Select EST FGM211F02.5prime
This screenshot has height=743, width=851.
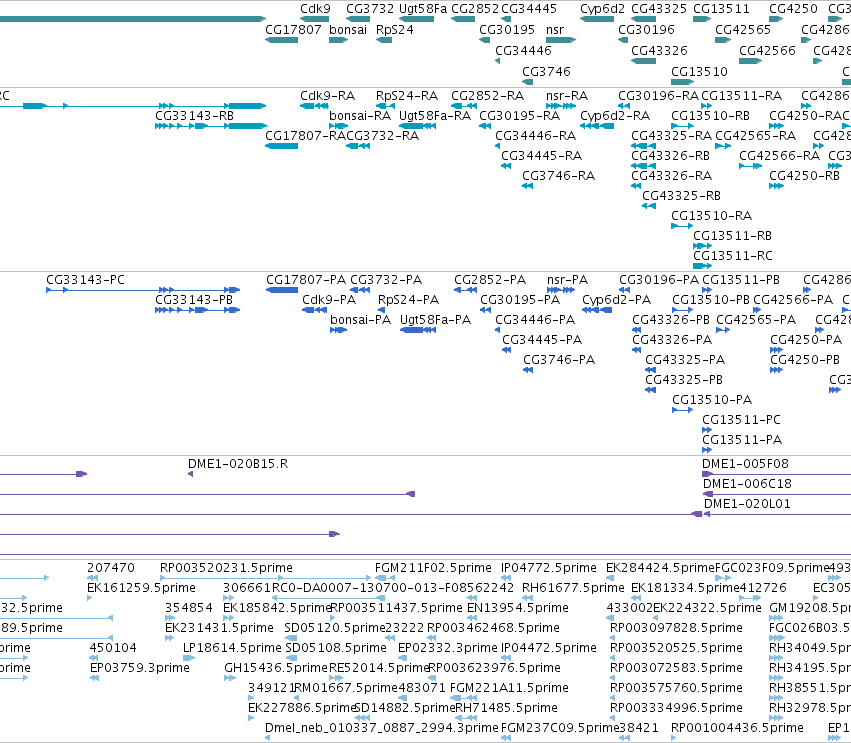click(433, 568)
